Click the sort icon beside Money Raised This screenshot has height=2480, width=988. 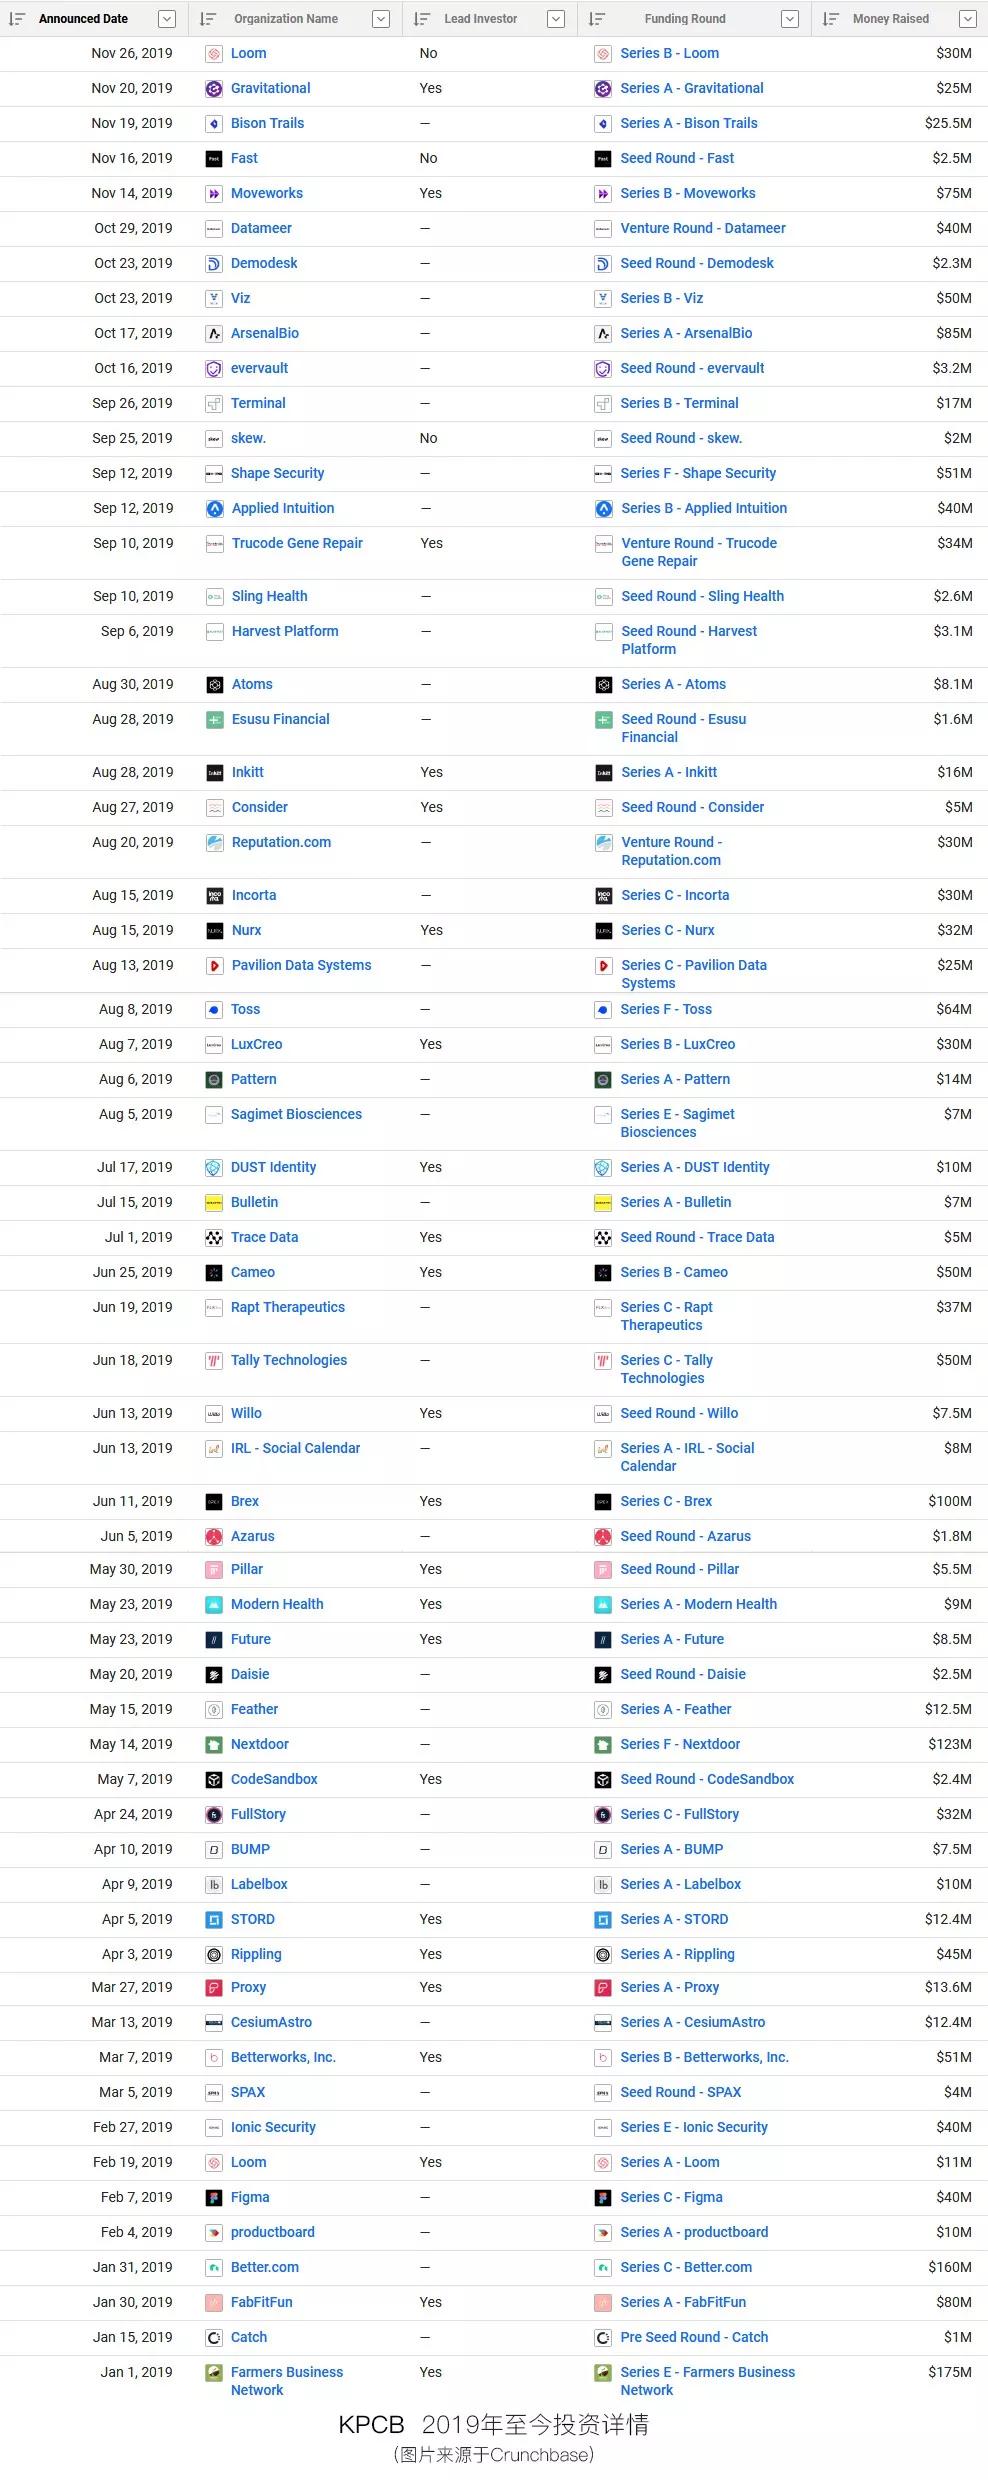[831, 19]
